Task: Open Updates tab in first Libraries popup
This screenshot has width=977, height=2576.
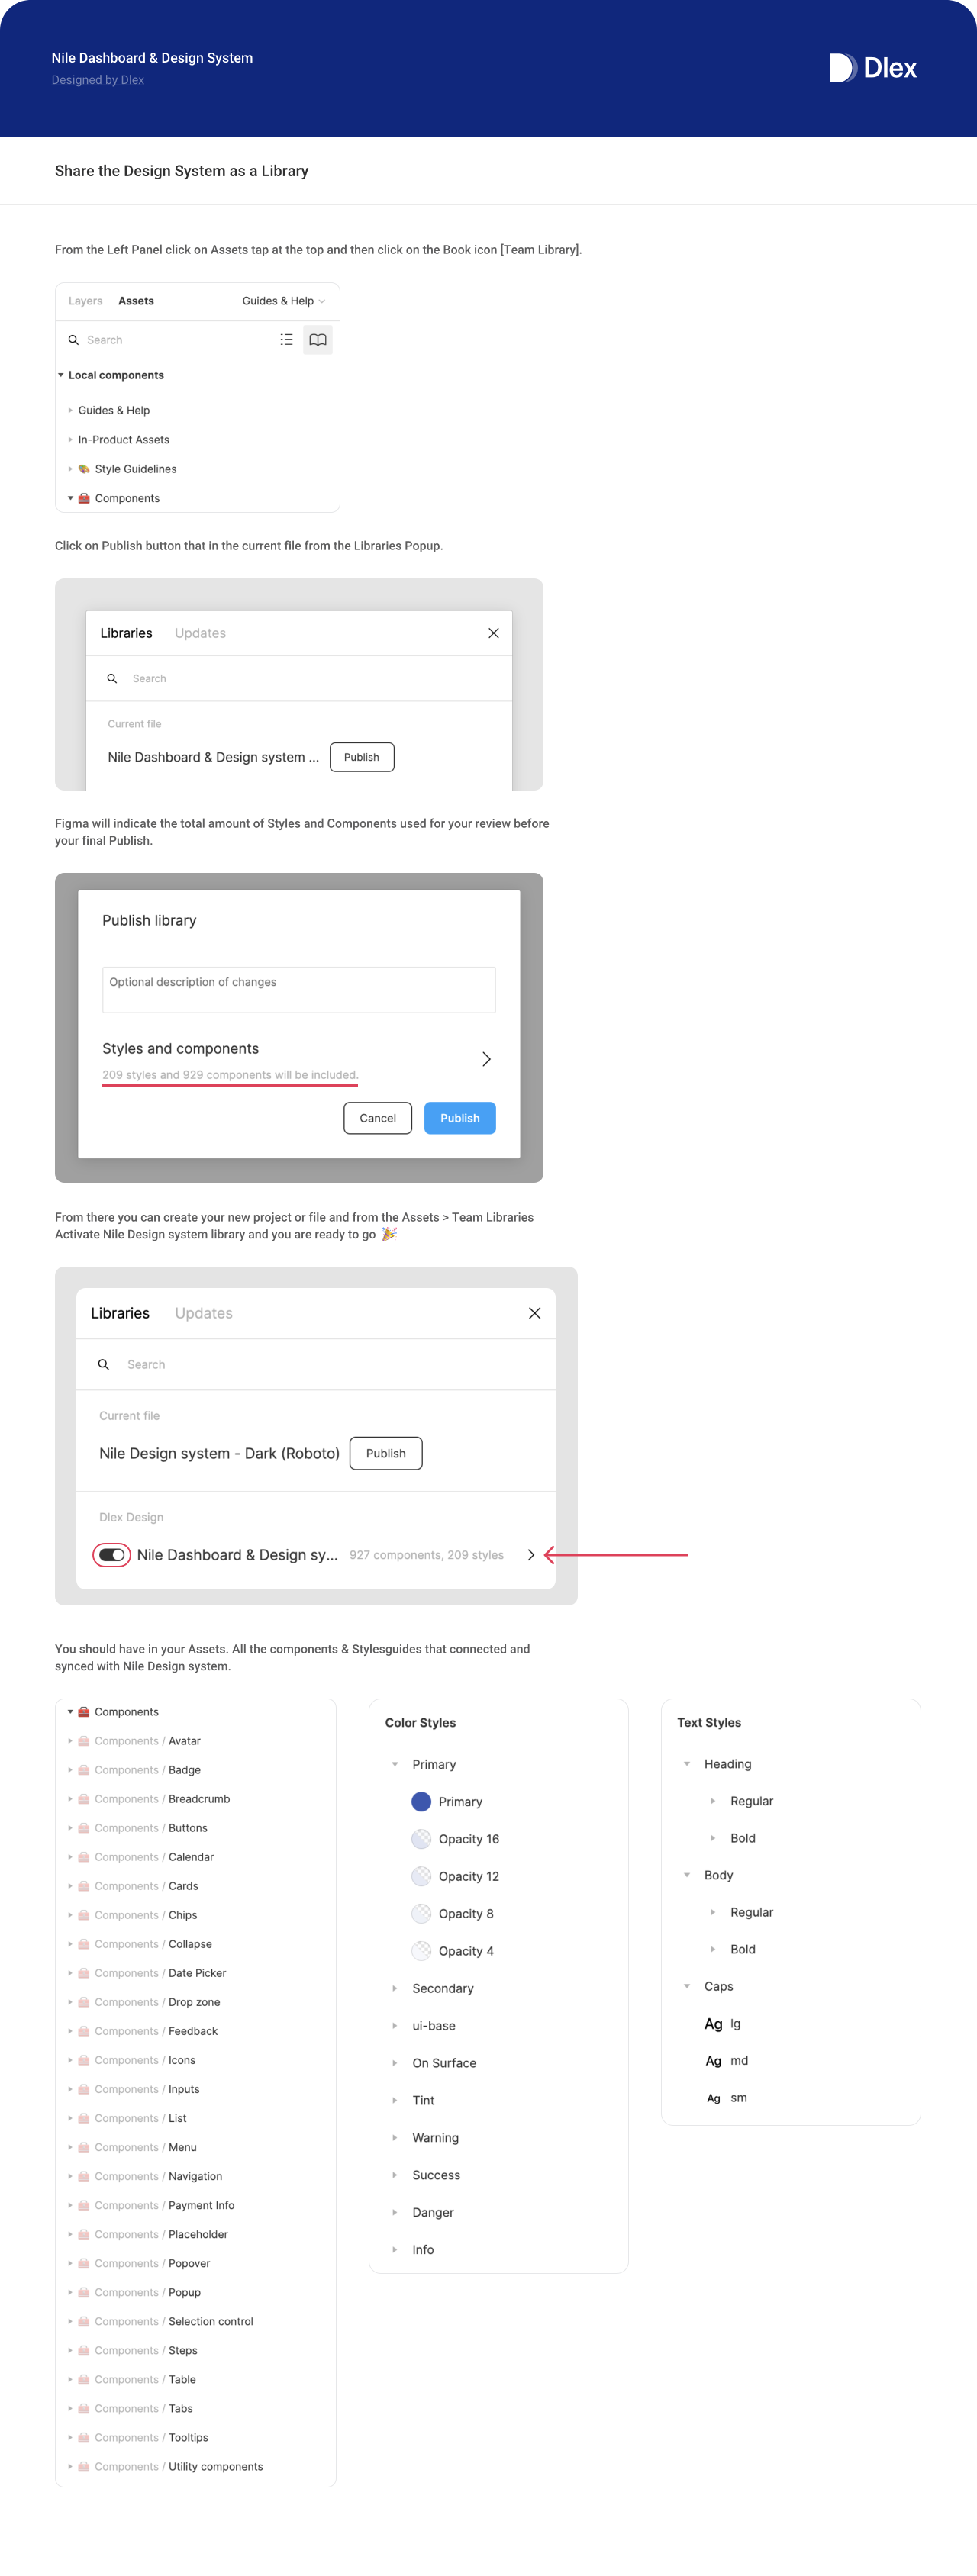Action: point(200,633)
